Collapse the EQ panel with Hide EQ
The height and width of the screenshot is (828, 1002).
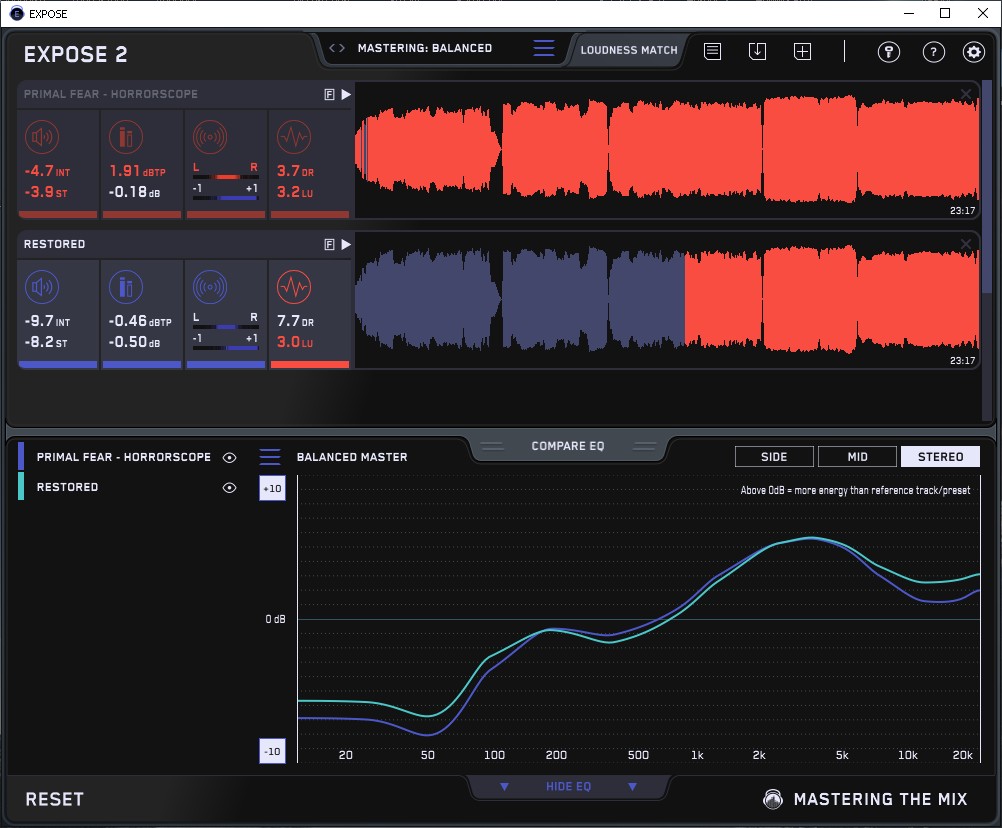point(568,787)
